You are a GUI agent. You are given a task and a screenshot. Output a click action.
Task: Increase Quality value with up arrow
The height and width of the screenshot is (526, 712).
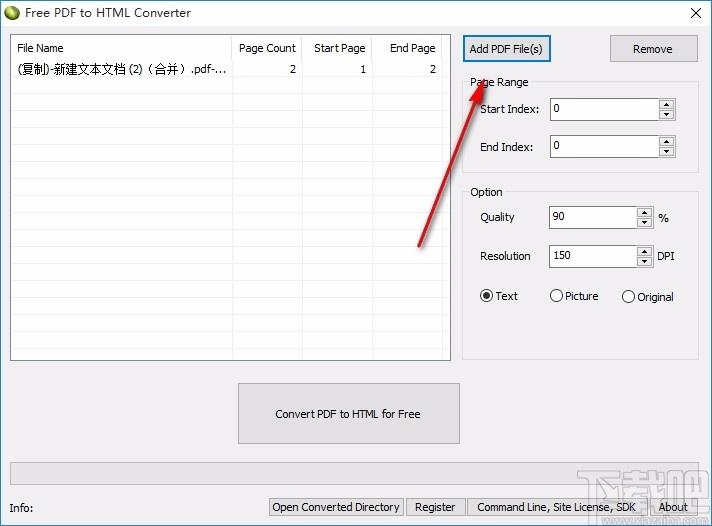(644, 212)
